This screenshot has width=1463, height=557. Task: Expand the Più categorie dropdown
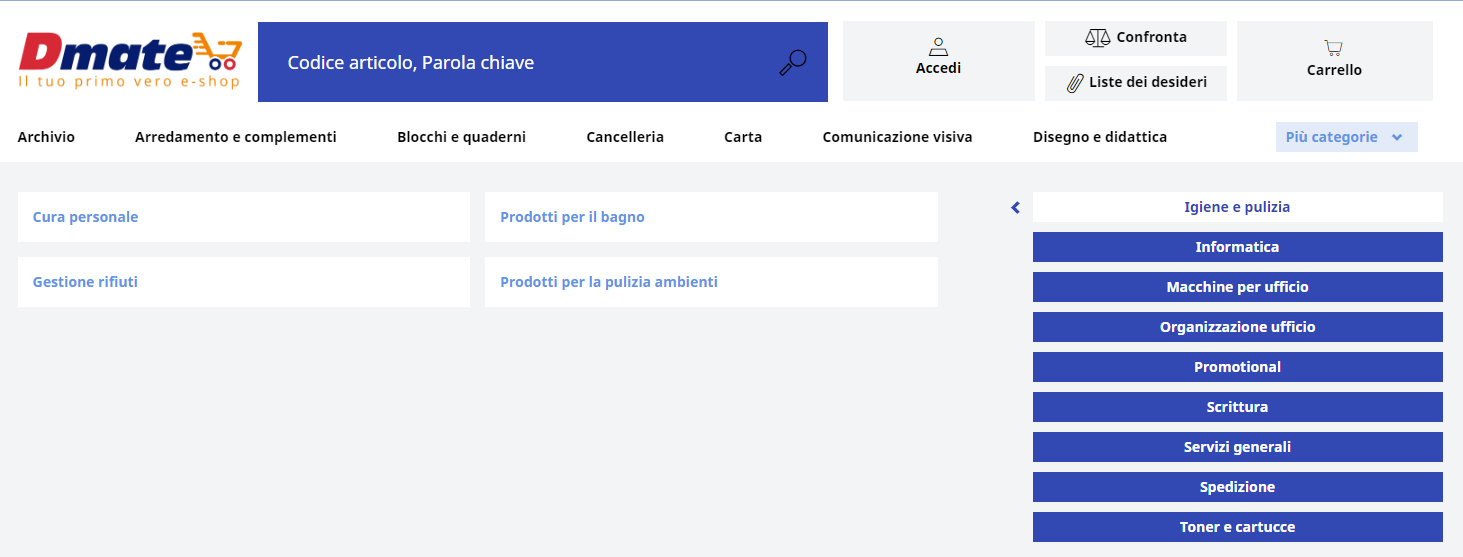1346,137
